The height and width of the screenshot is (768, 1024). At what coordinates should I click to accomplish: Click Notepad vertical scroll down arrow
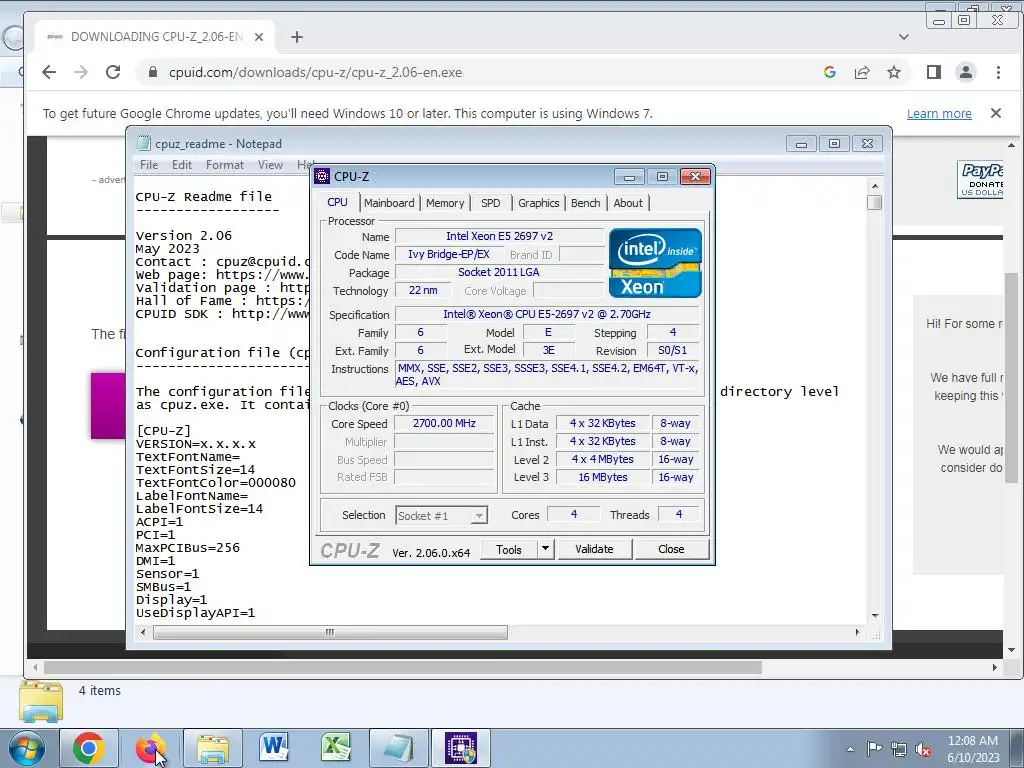coord(874,615)
